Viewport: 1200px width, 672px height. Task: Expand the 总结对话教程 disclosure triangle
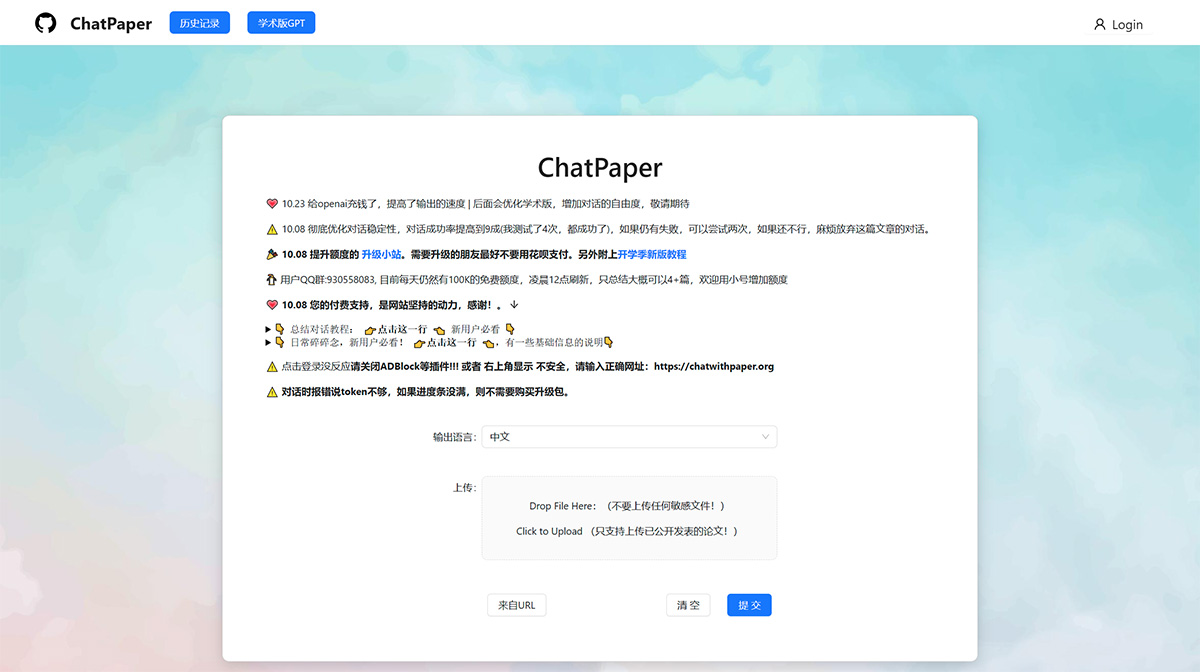coord(267,328)
